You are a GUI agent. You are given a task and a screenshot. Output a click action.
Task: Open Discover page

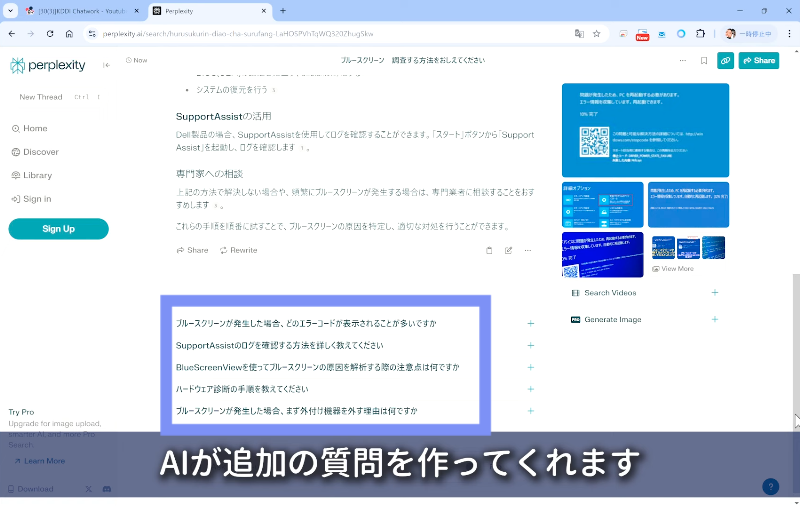click(x=35, y=152)
